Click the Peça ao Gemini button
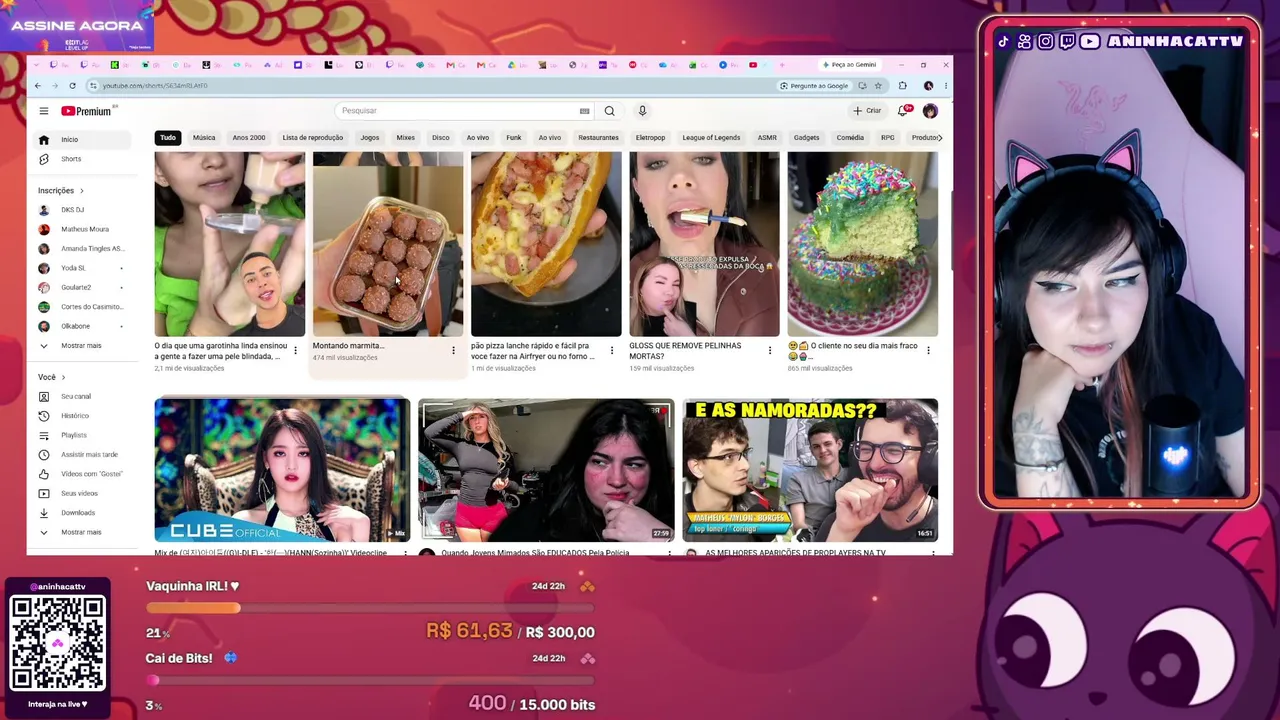The width and height of the screenshot is (1280, 720). tap(848, 65)
